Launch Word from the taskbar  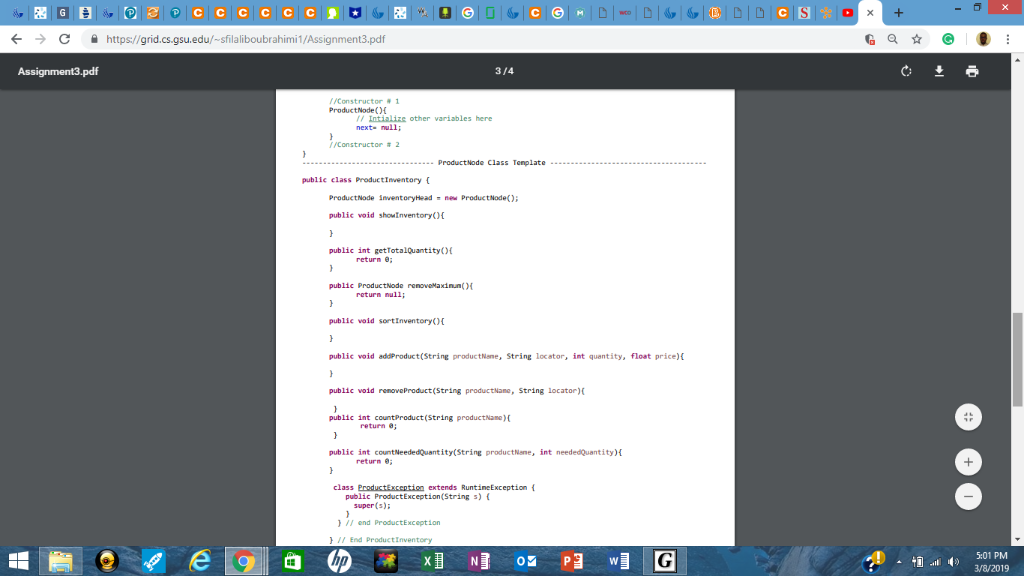[618, 560]
